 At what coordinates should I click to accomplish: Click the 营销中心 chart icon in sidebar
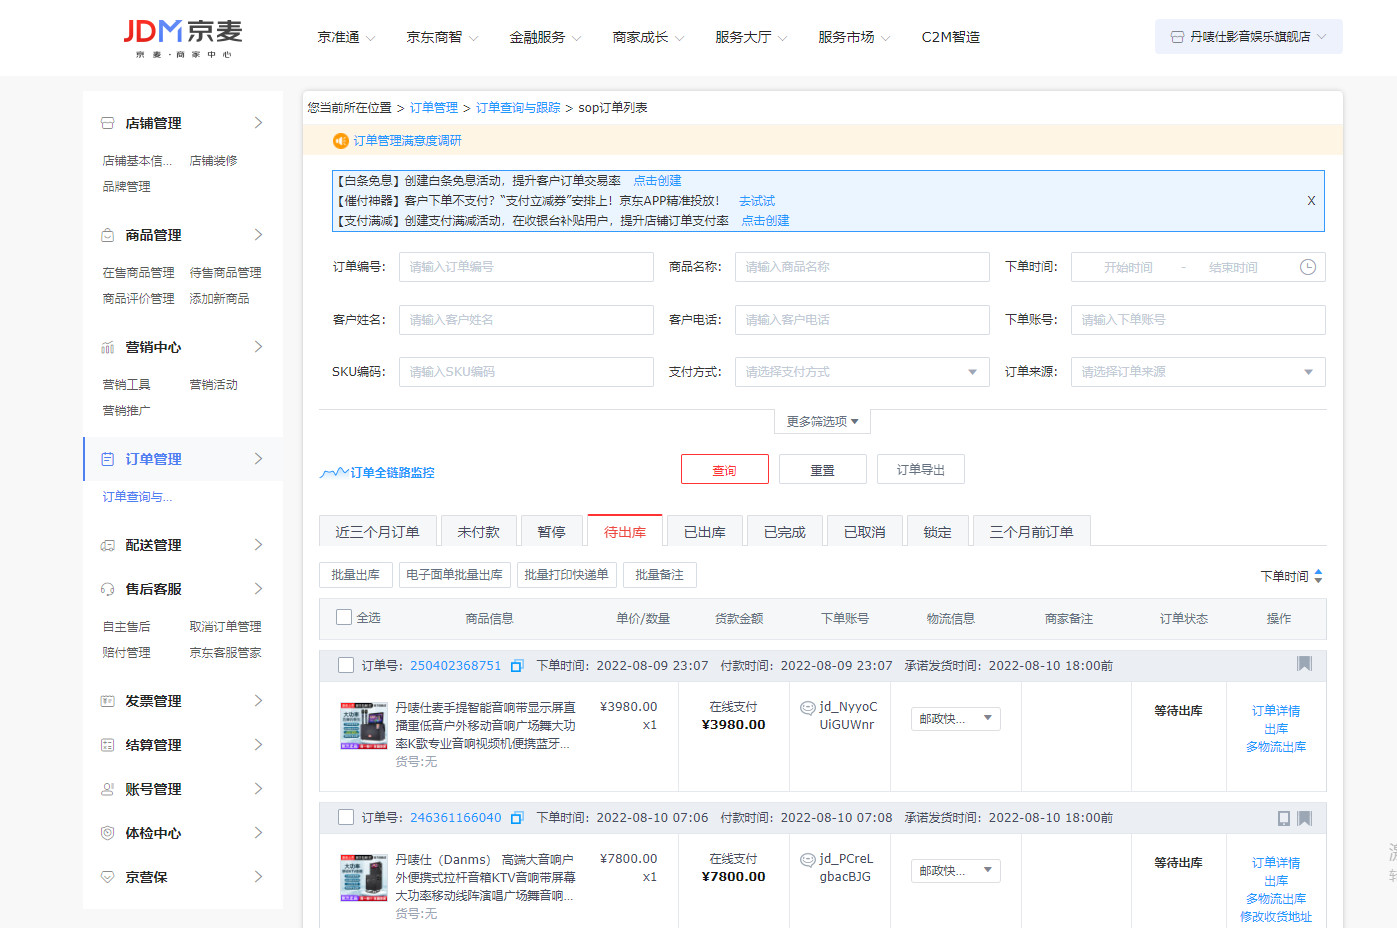point(107,347)
